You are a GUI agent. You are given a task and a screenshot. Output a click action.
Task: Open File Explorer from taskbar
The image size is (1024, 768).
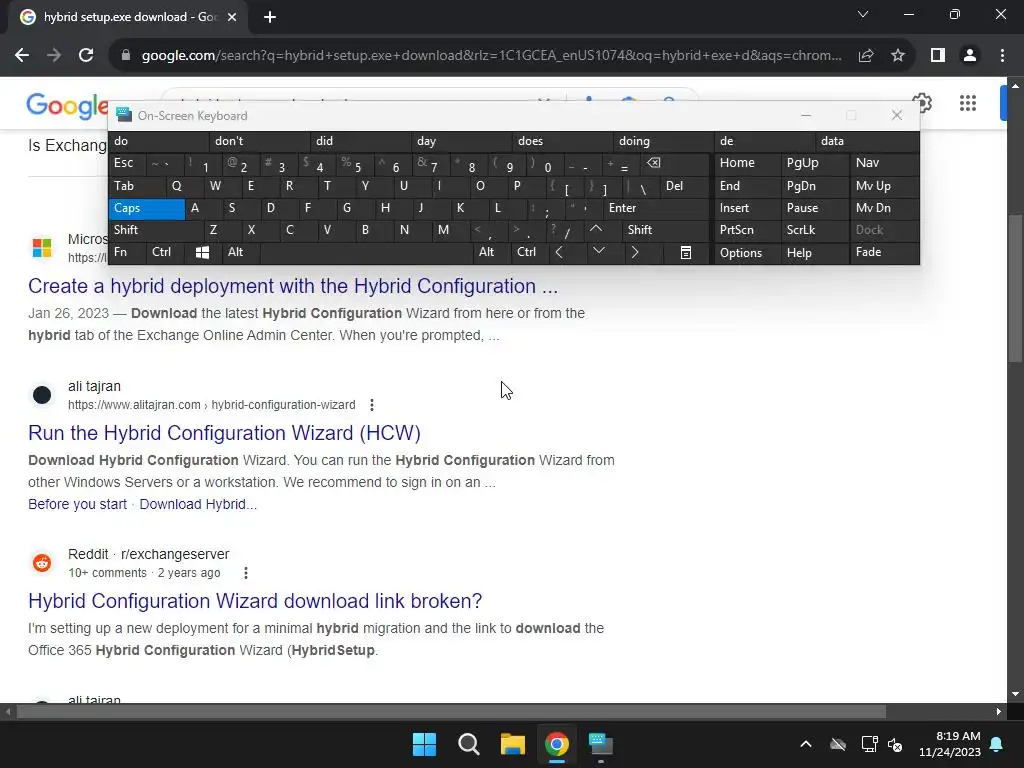click(513, 744)
